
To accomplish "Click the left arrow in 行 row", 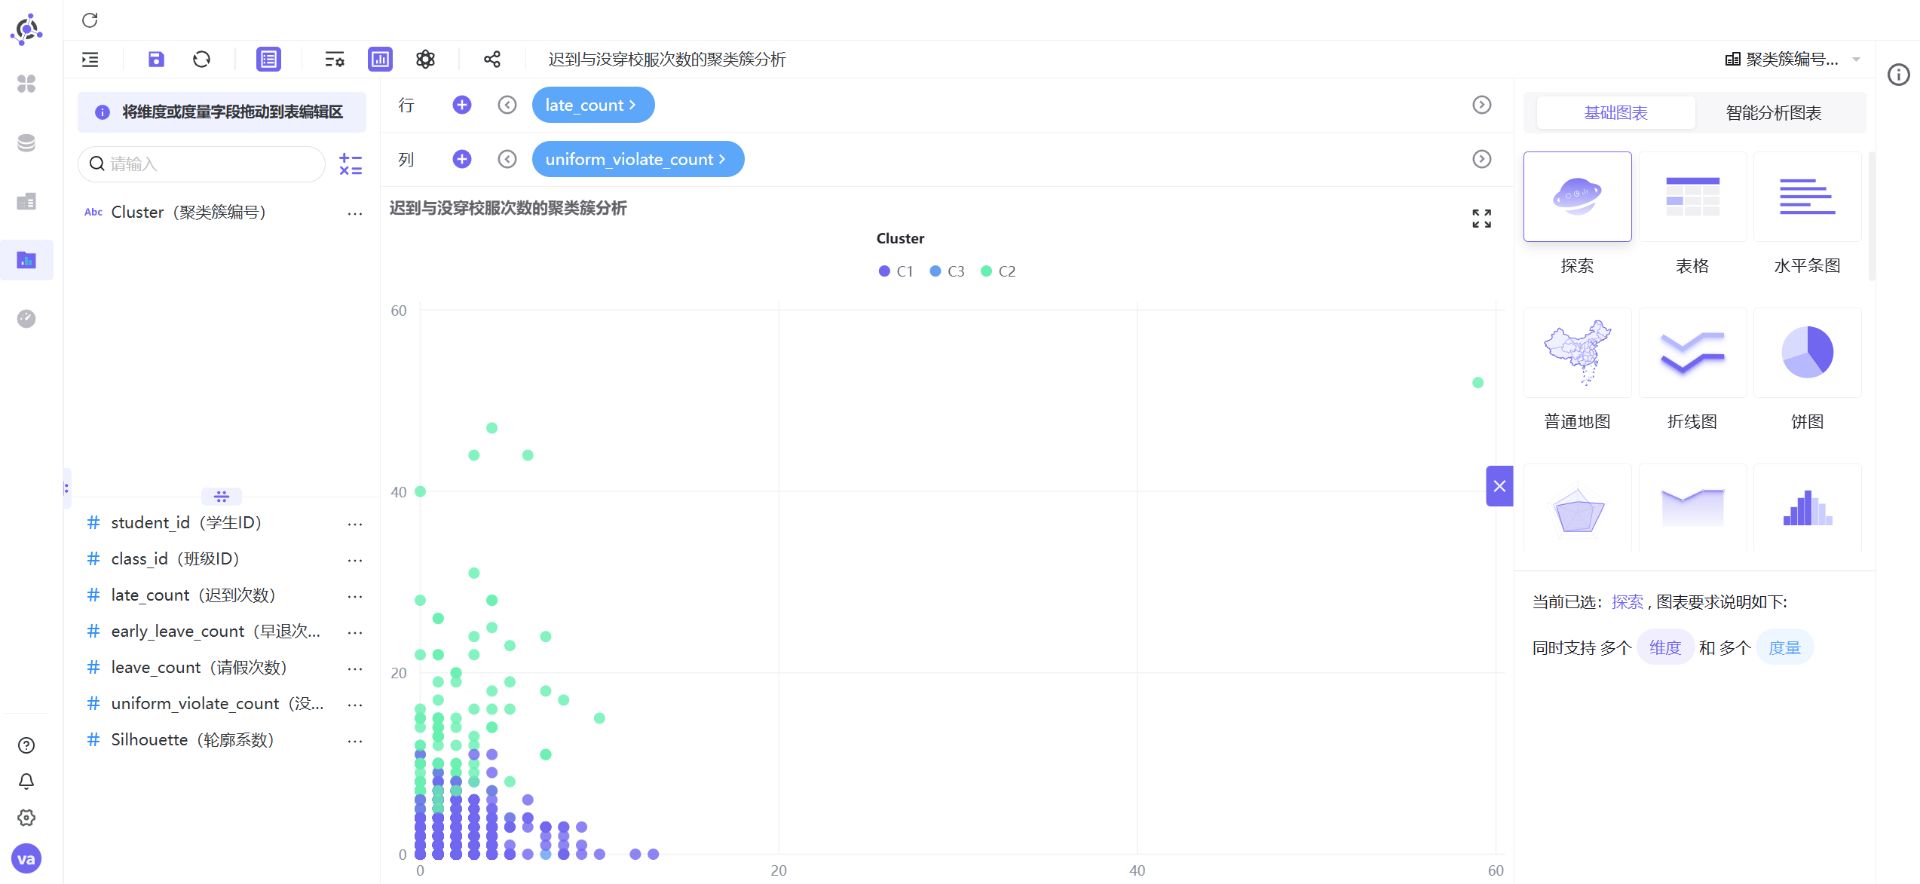I will coord(507,105).
